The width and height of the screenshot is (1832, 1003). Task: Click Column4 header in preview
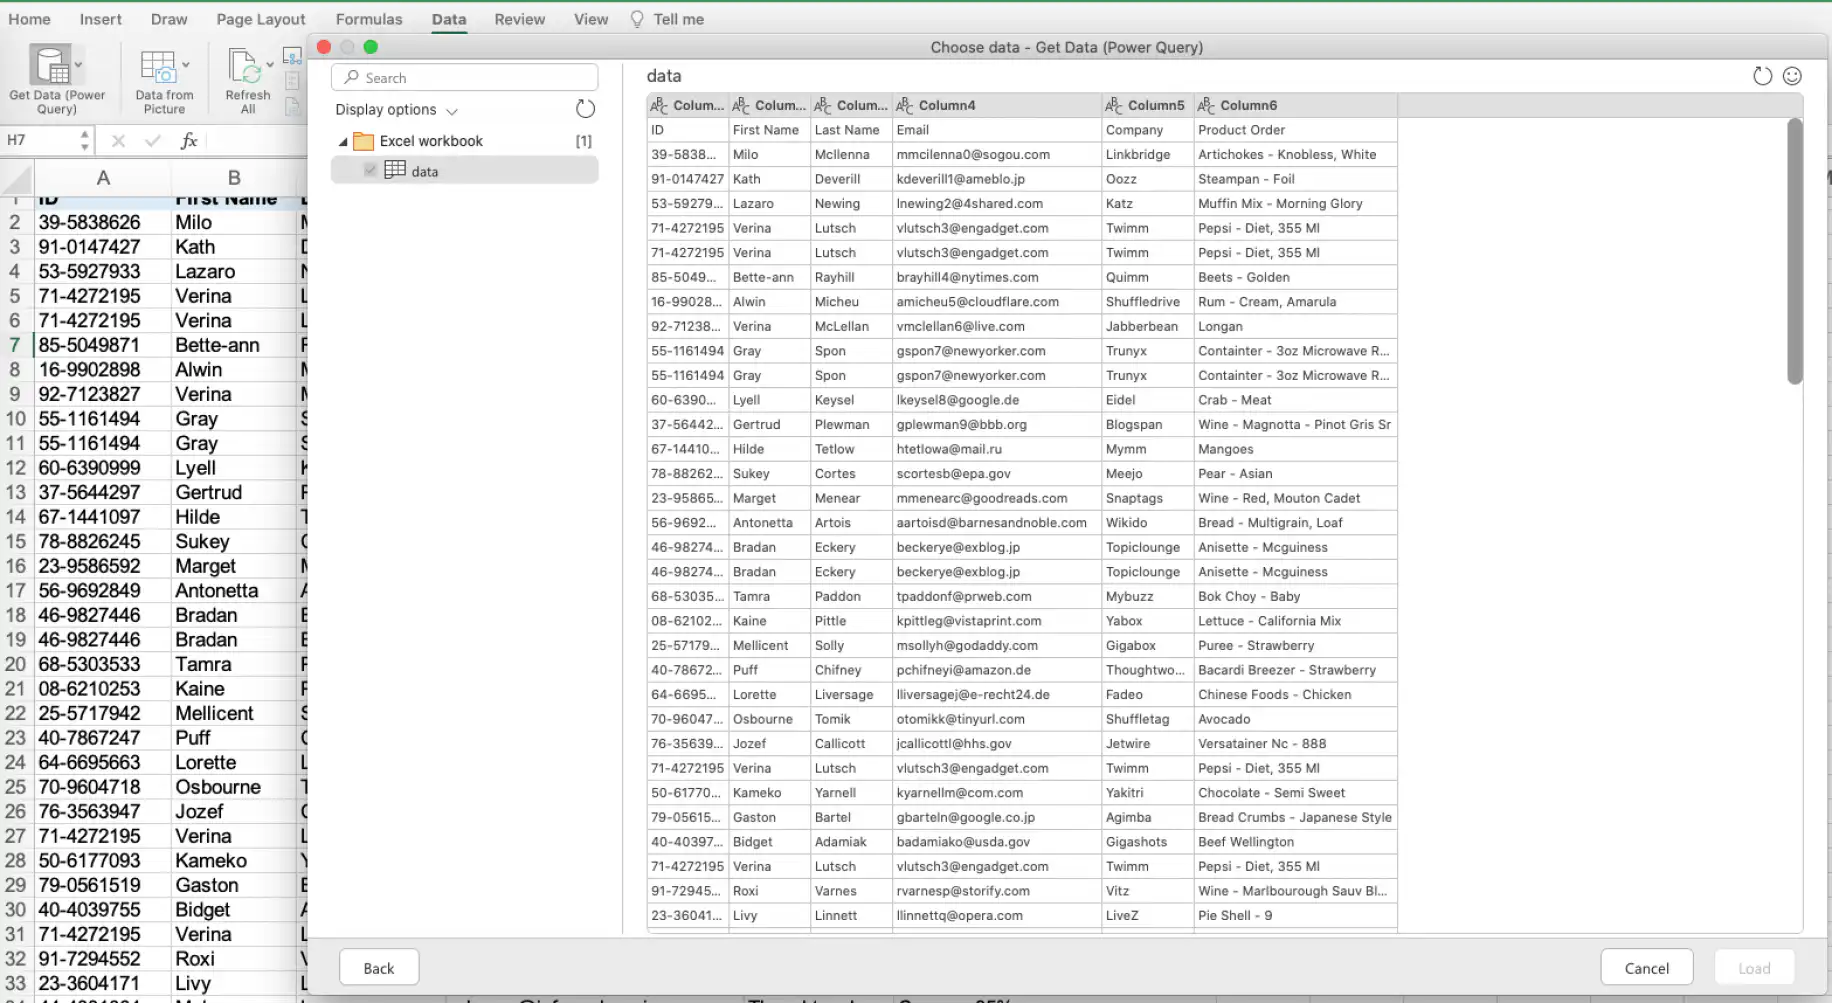[x=997, y=105]
